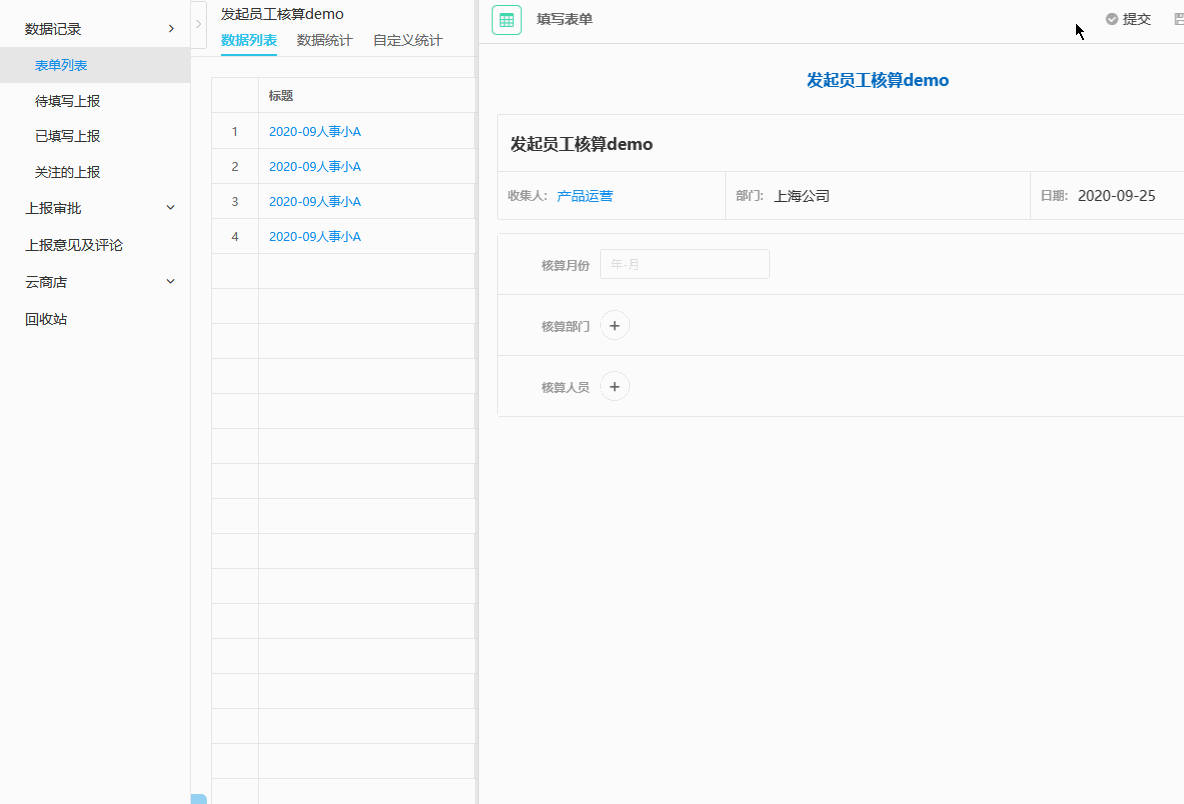Click the green form table icon
The width and height of the screenshot is (1184, 804).
(506, 20)
